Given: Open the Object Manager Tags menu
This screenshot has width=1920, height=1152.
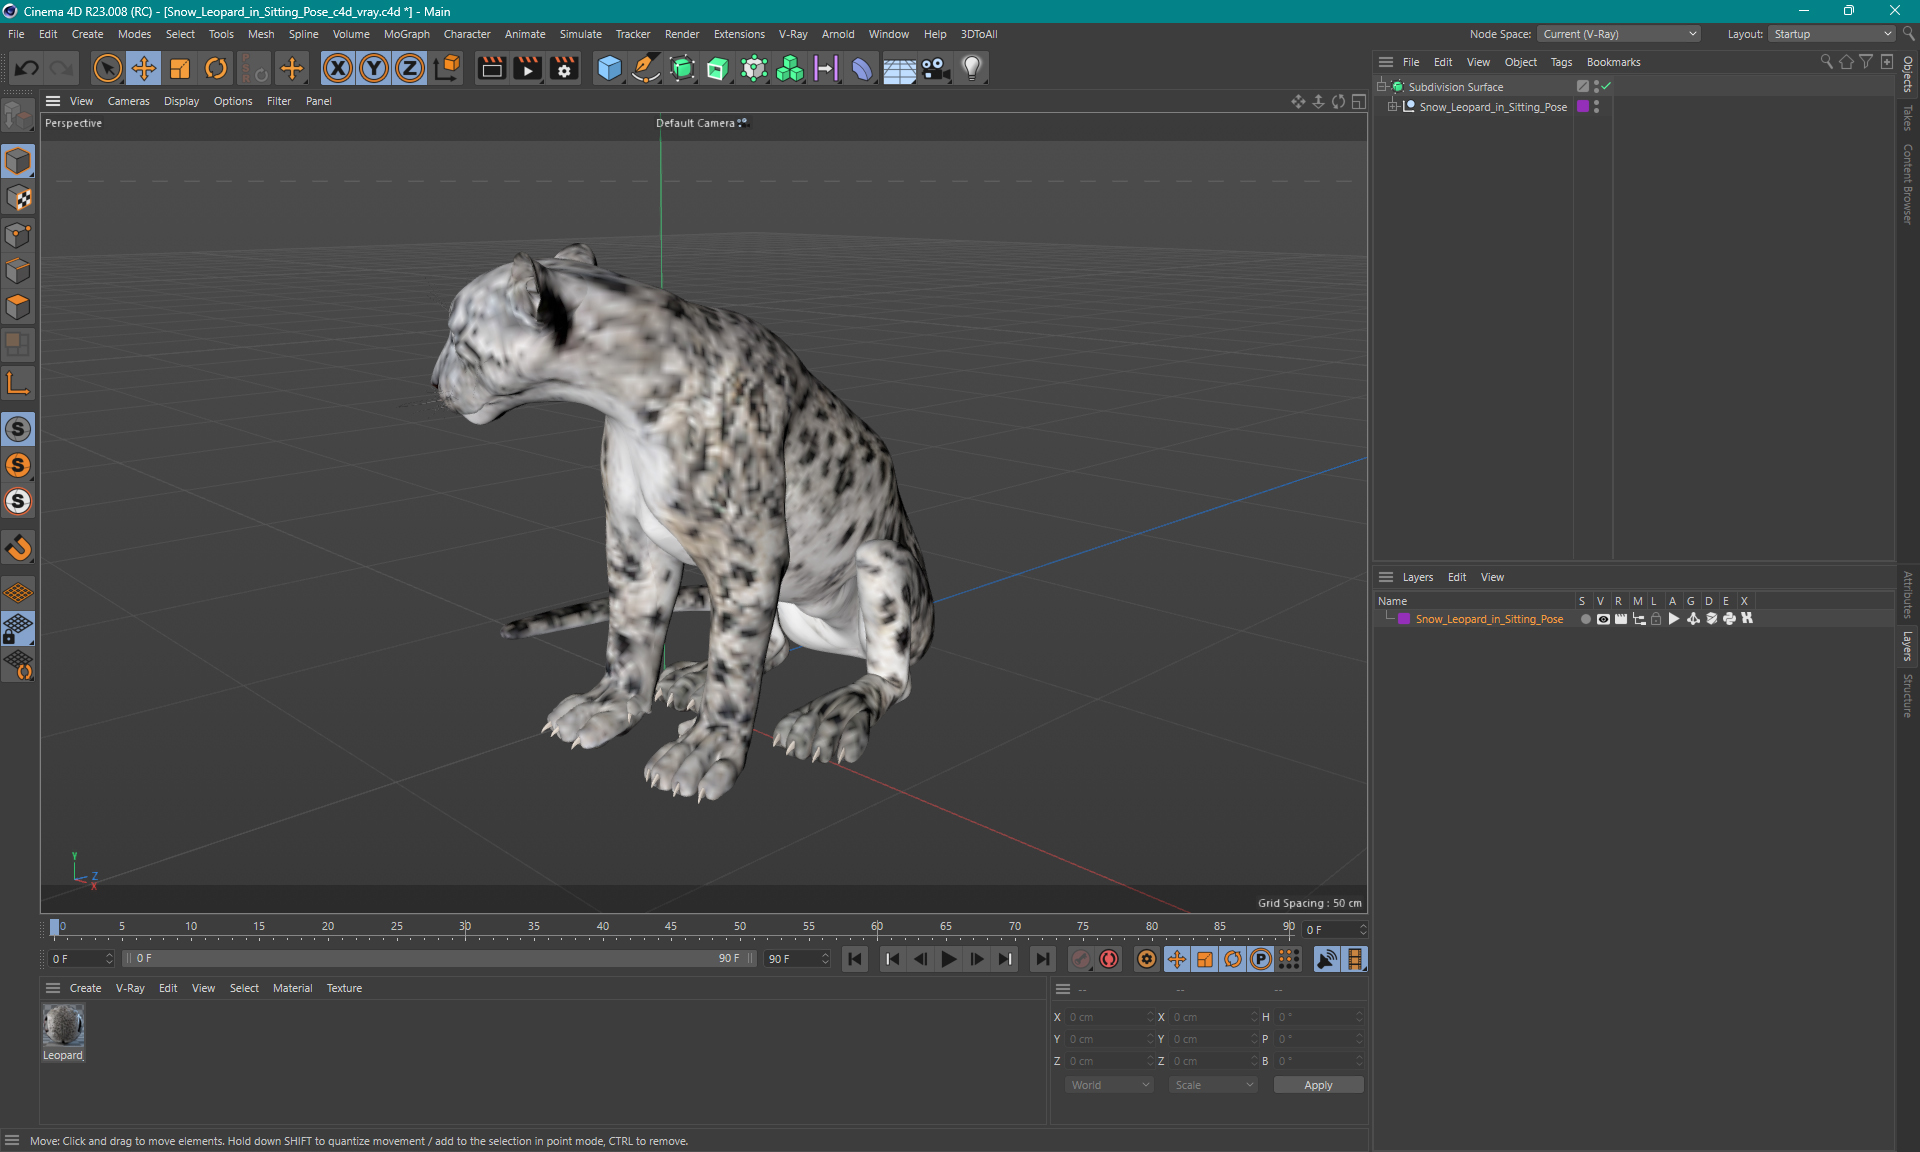Looking at the screenshot, I should click(1561, 62).
